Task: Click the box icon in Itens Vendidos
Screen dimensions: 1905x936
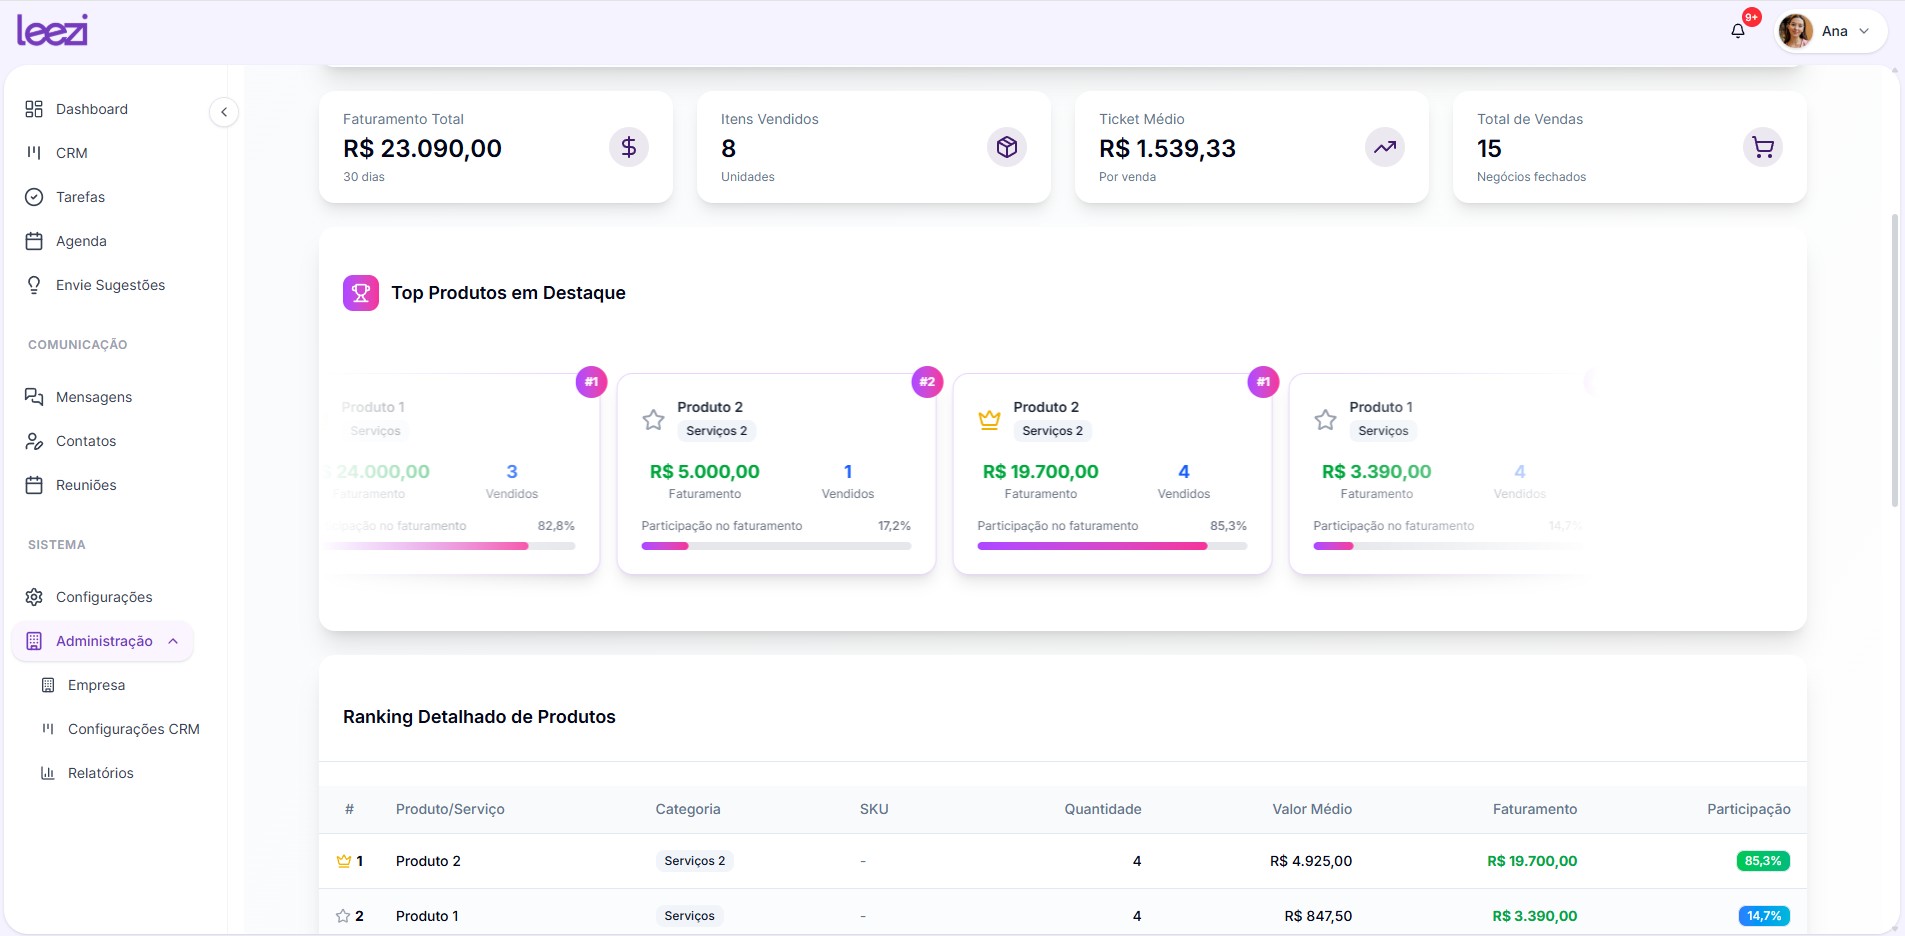Action: [x=1006, y=148]
